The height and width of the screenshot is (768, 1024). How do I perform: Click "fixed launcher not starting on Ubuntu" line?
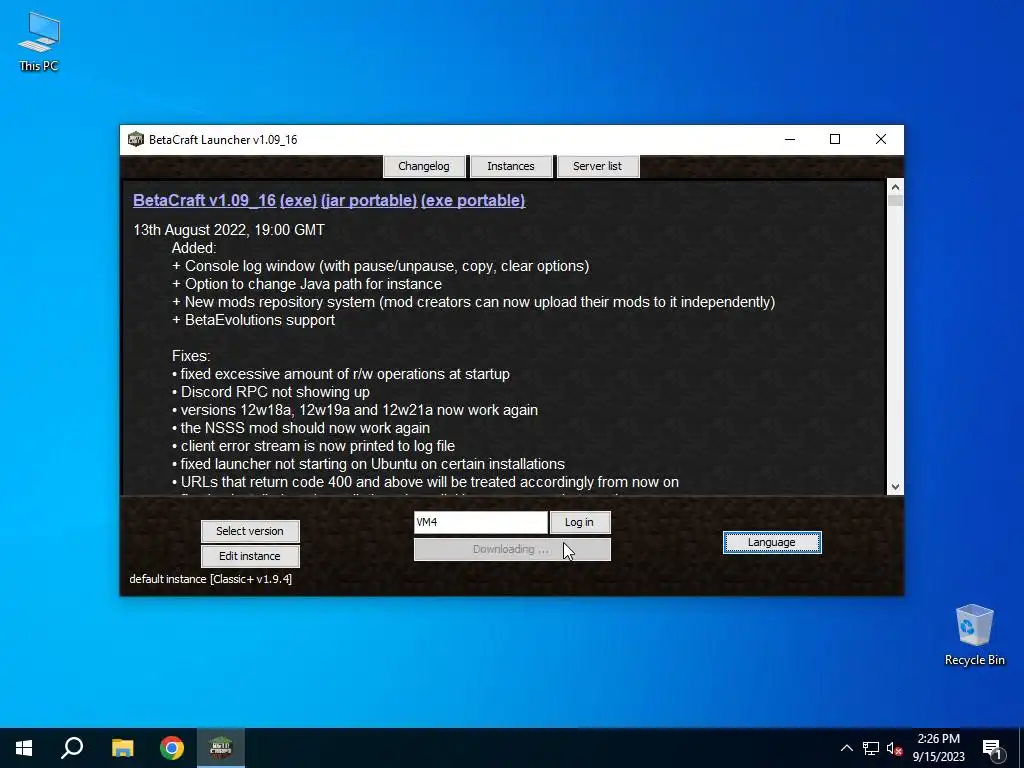tap(368, 464)
